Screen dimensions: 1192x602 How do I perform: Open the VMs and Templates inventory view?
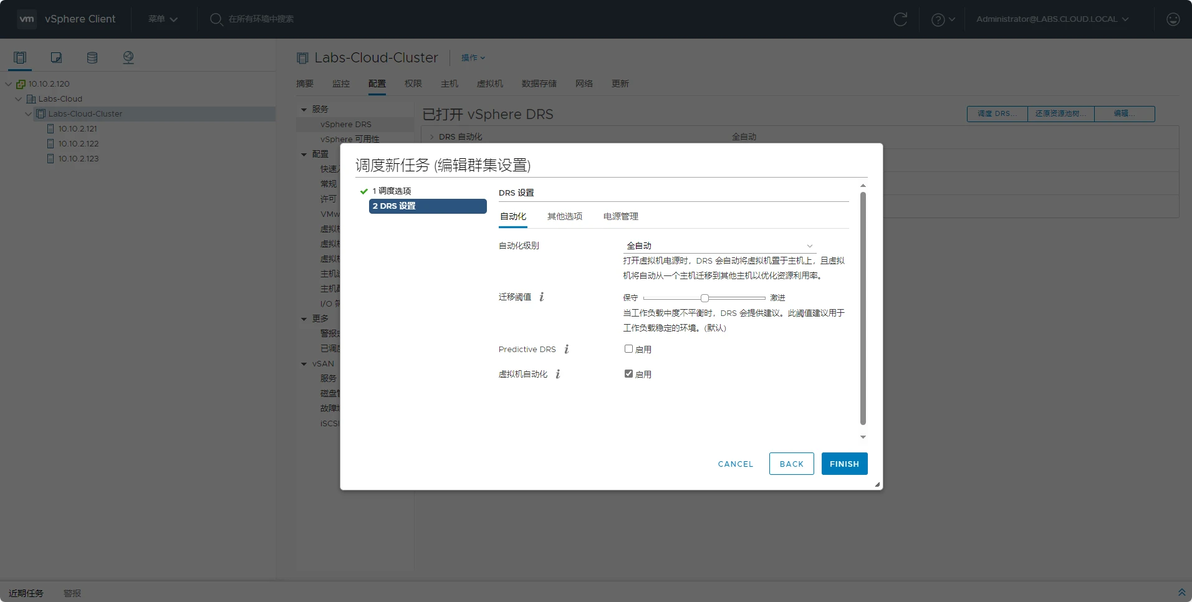tap(56, 58)
